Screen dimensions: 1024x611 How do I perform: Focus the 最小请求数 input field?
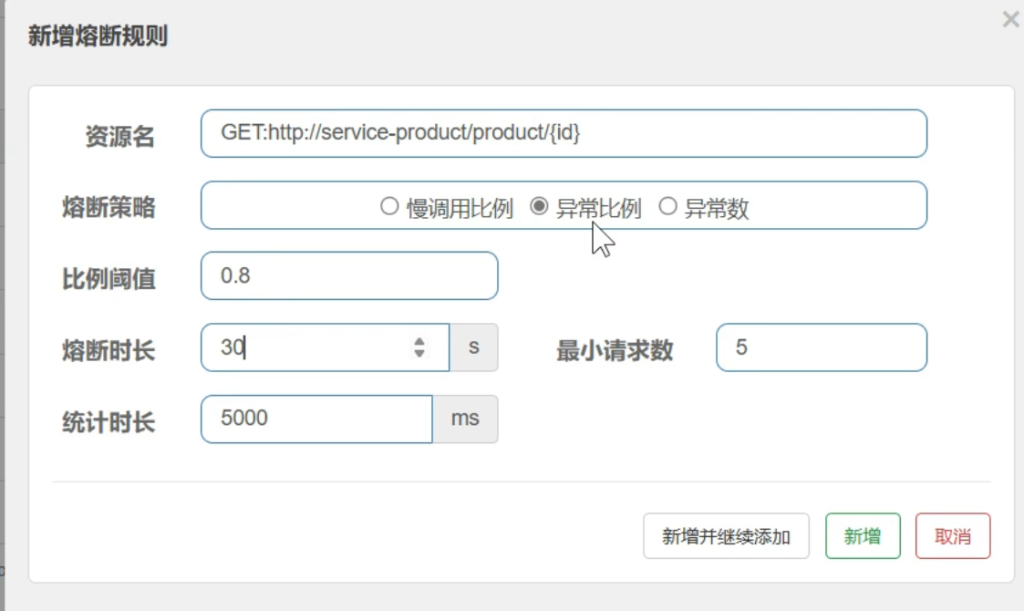click(x=821, y=348)
